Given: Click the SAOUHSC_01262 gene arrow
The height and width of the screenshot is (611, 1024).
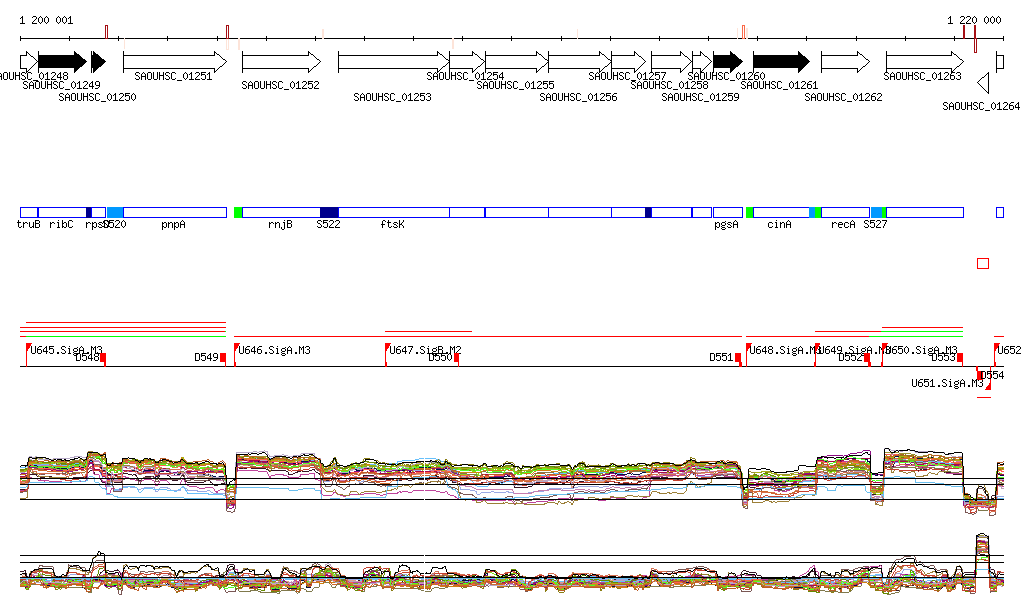Looking at the screenshot, I should click(x=844, y=62).
